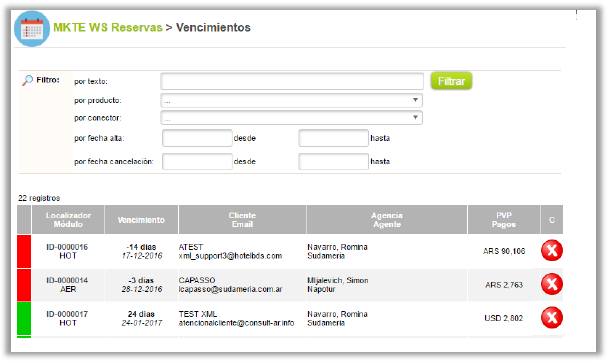Image resolution: width=610 pixels, height=363 pixels.
Task: Select 'fecha alta' desde date field
Action: tap(197, 138)
